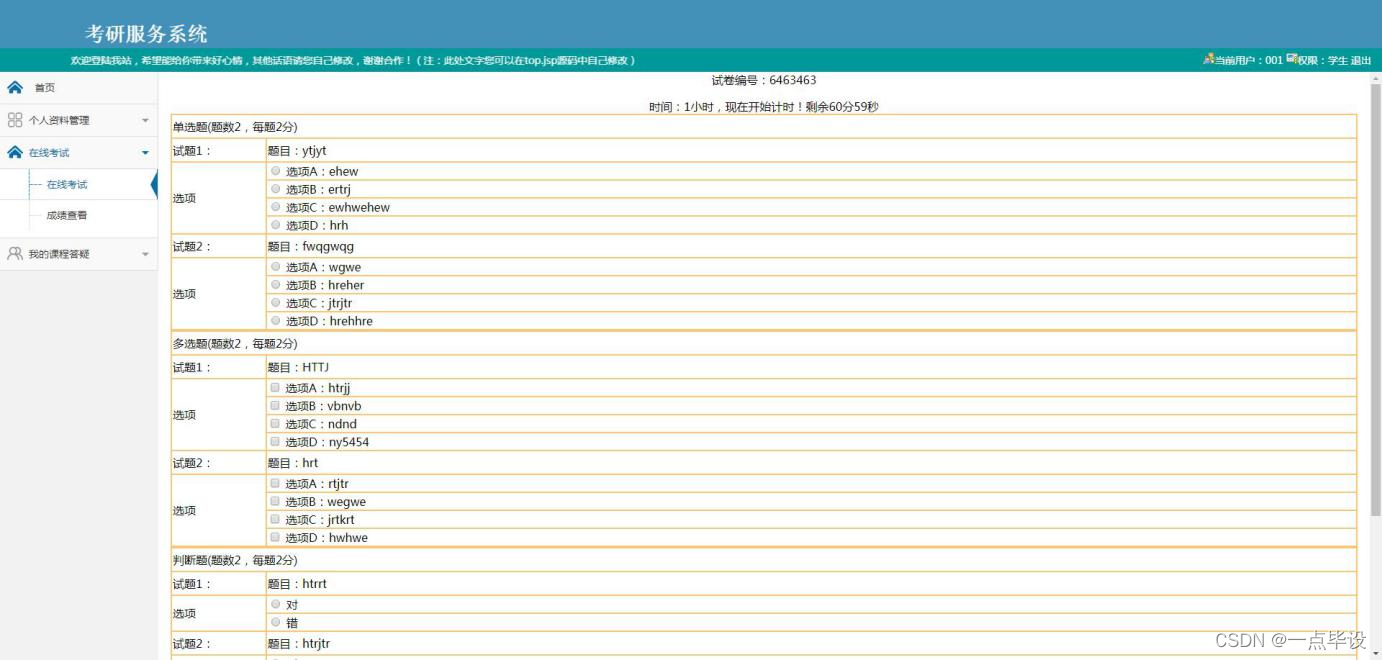Click the house icon beside 在线考试 menu
The height and width of the screenshot is (660, 1382).
15,152
